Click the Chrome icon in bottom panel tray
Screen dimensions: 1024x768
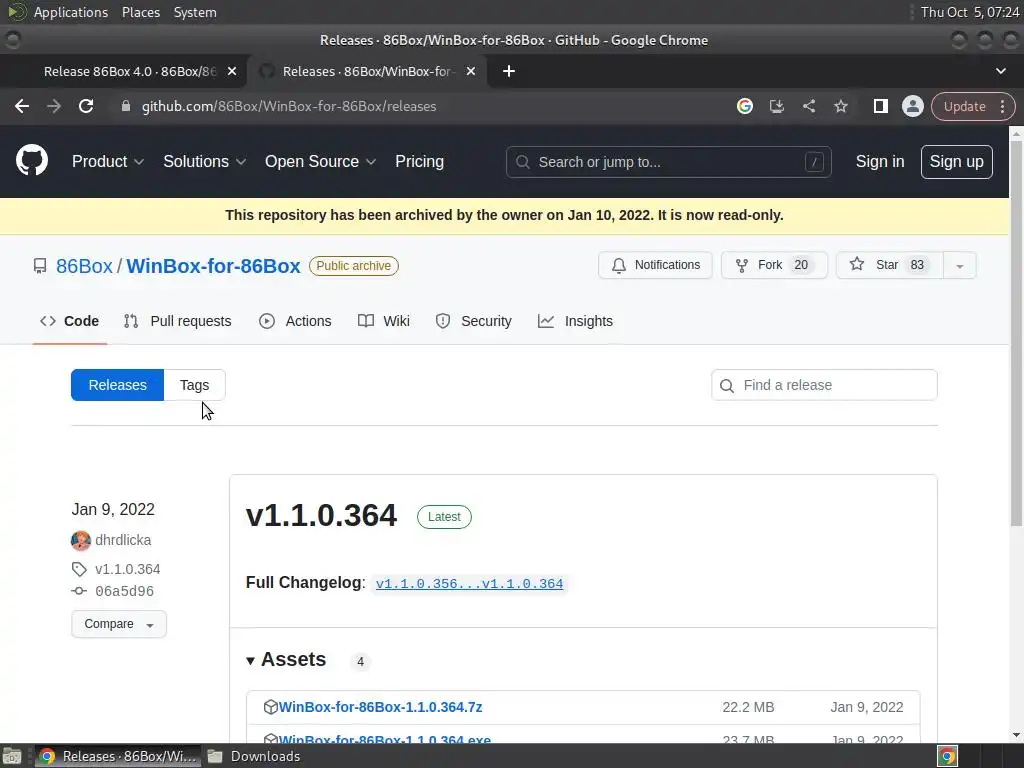pos(947,756)
